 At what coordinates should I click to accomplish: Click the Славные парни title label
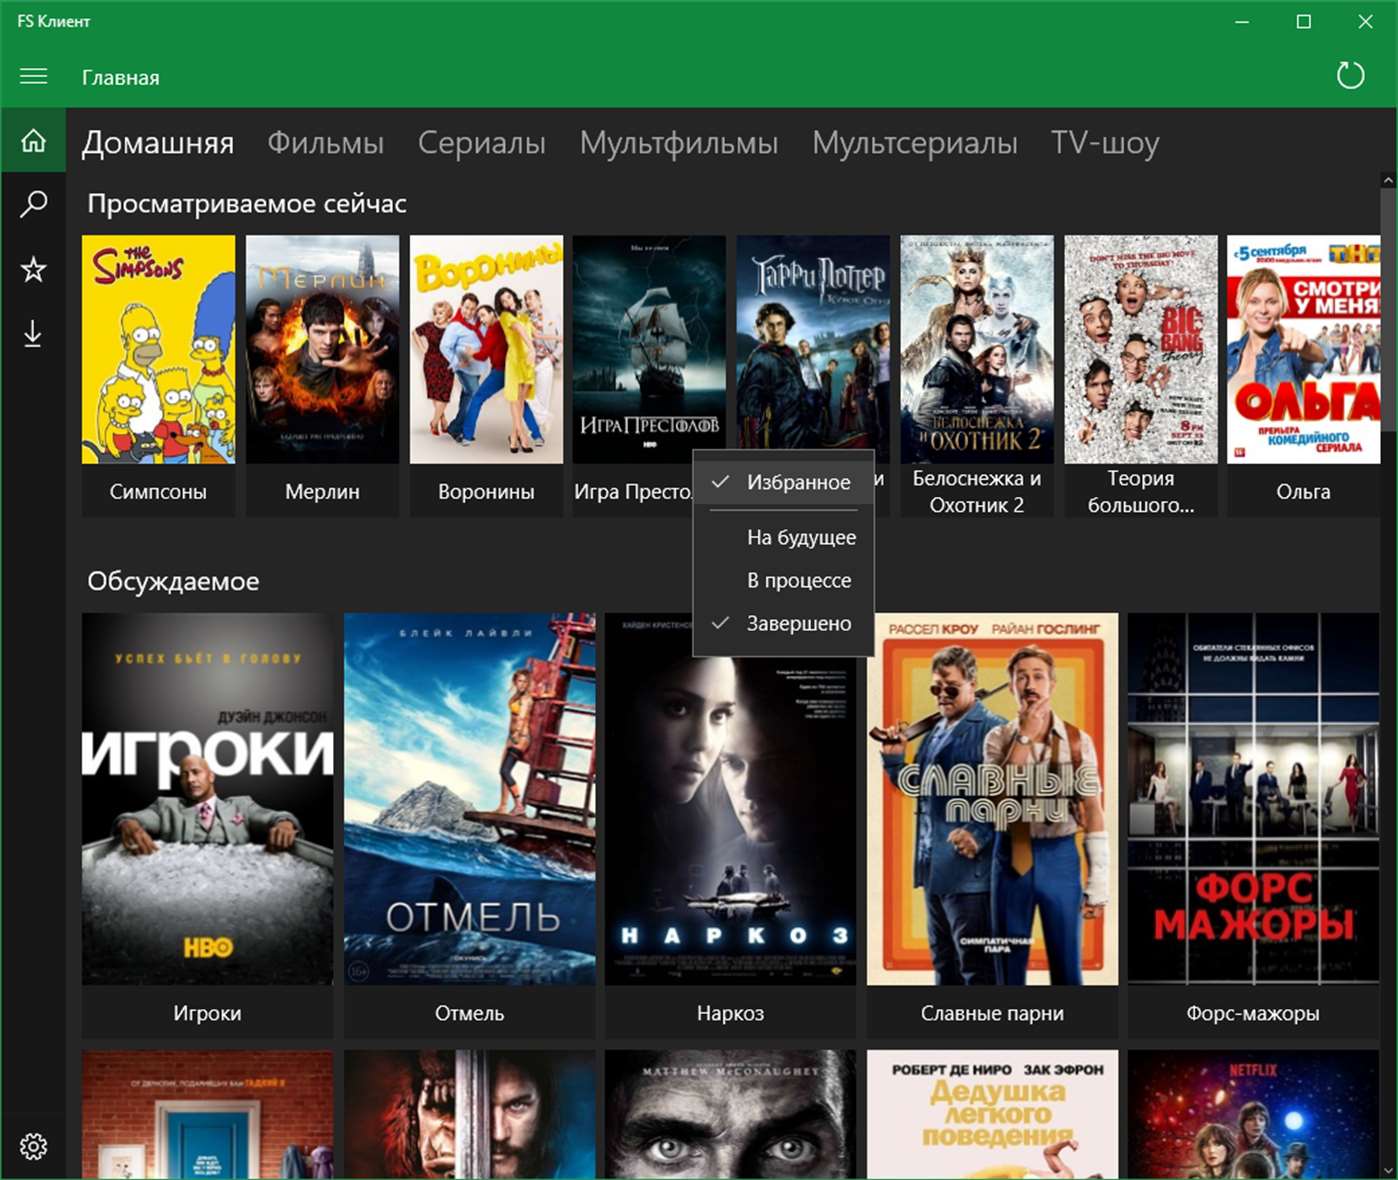click(x=992, y=1013)
